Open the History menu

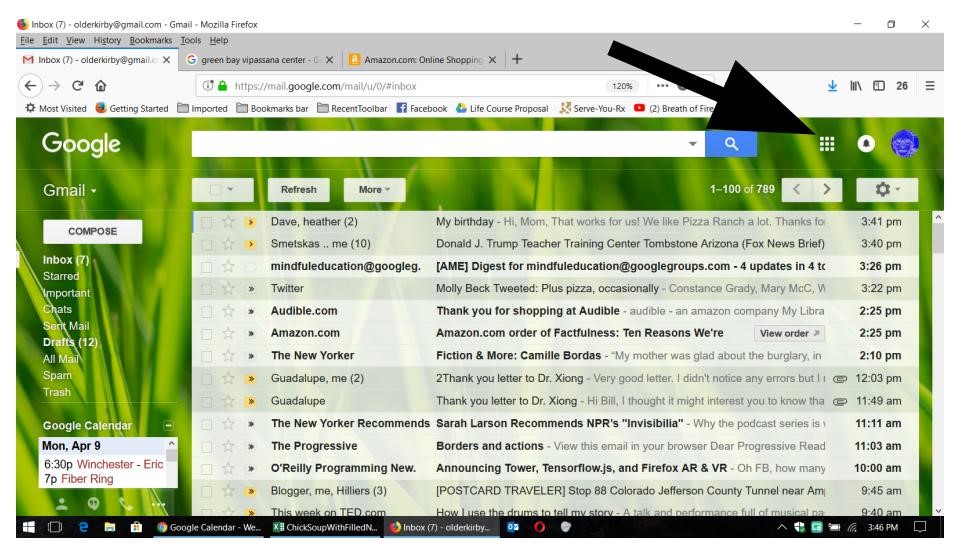pos(107,40)
